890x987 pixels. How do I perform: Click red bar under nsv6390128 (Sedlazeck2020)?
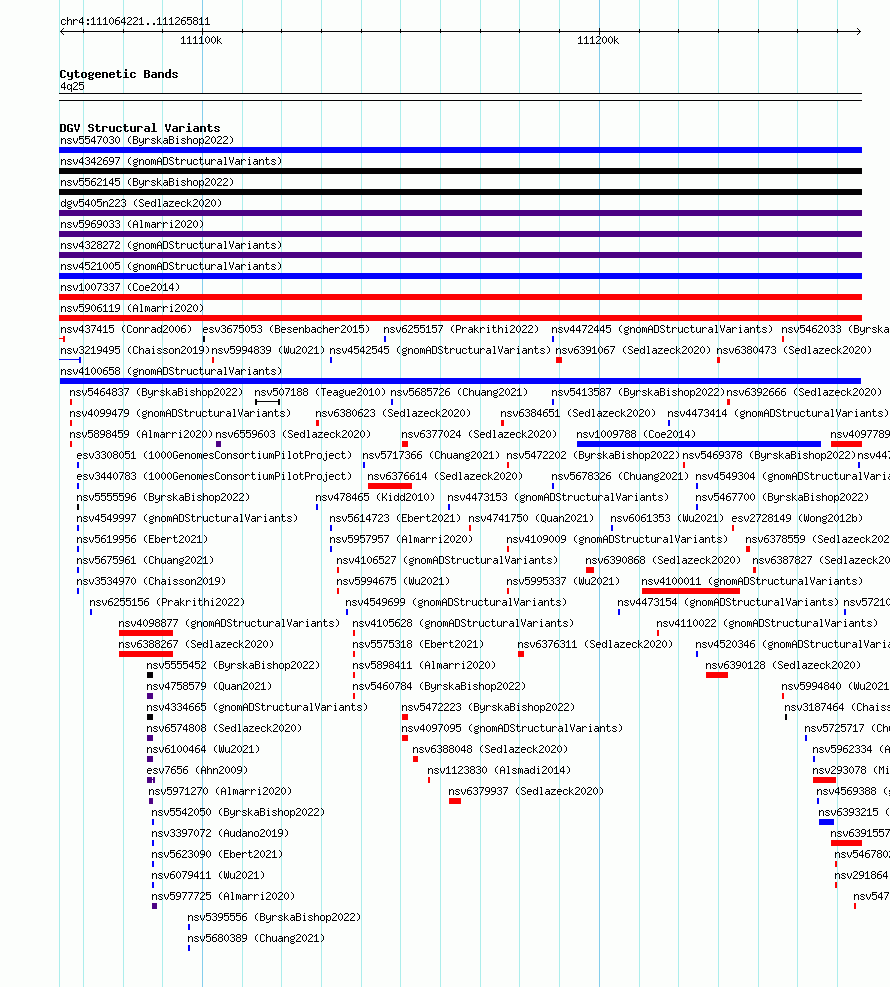[717, 675]
